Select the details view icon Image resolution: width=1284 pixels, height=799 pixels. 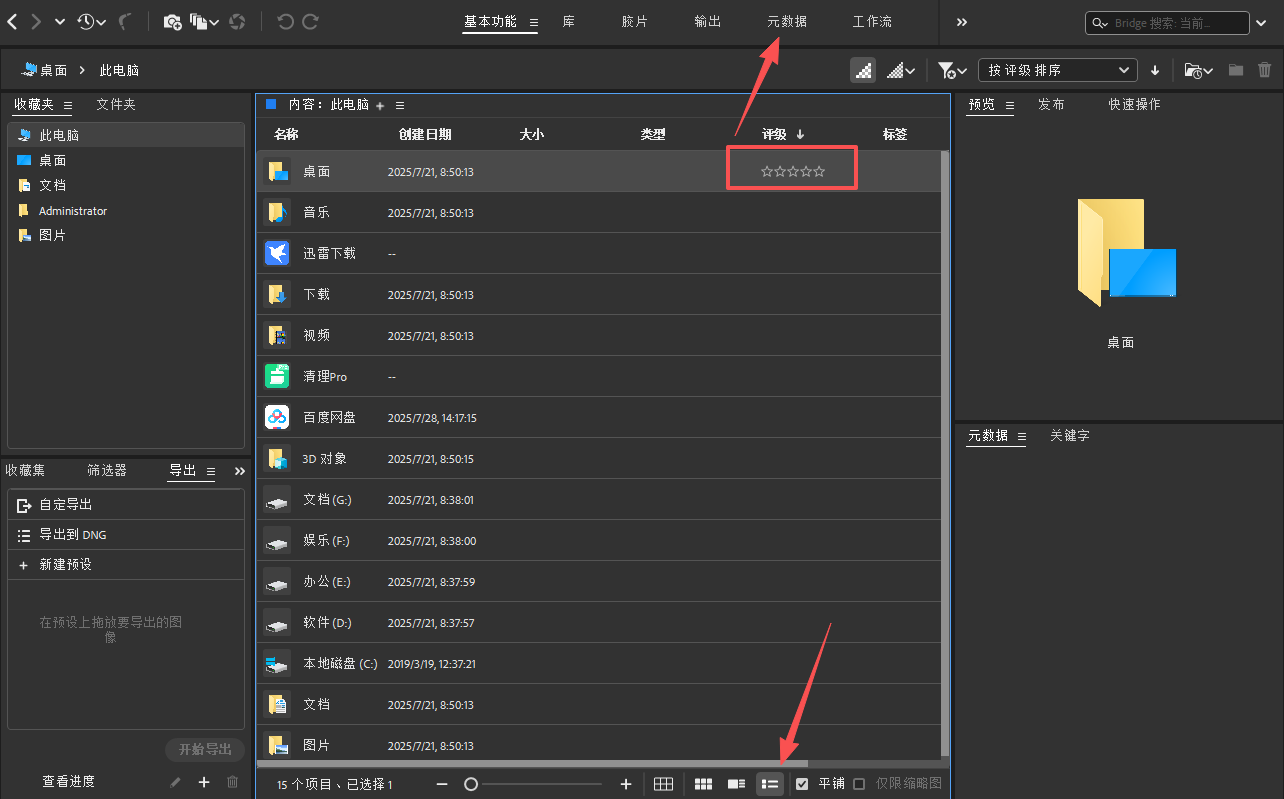(x=736, y=784)
